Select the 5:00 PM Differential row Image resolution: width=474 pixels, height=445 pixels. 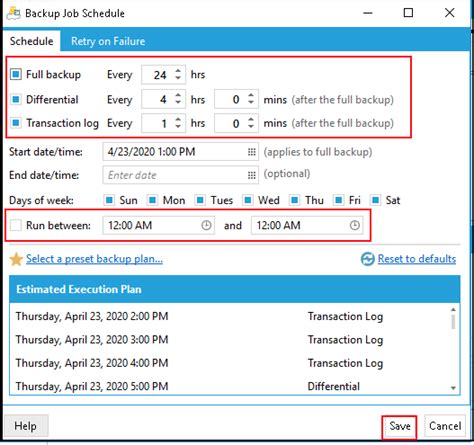point(230,386)
